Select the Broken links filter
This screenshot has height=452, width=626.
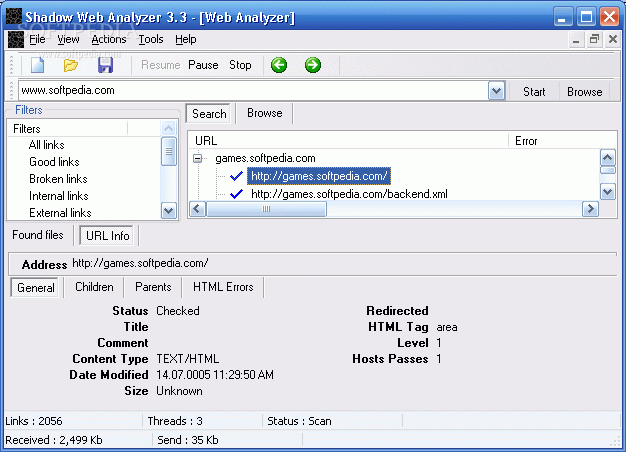(x=58, y=179)
